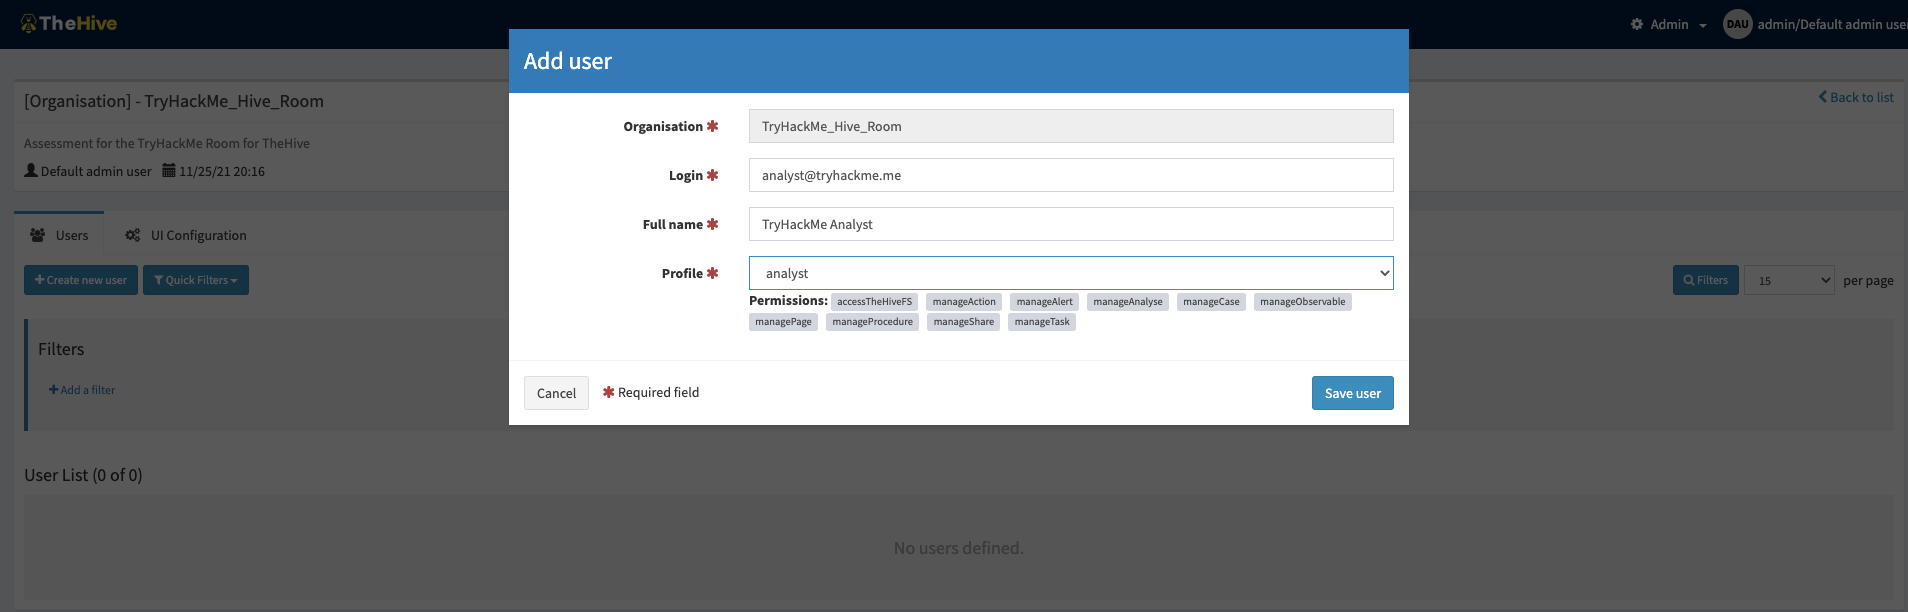Switch to the Users tab

click(60, 235)
